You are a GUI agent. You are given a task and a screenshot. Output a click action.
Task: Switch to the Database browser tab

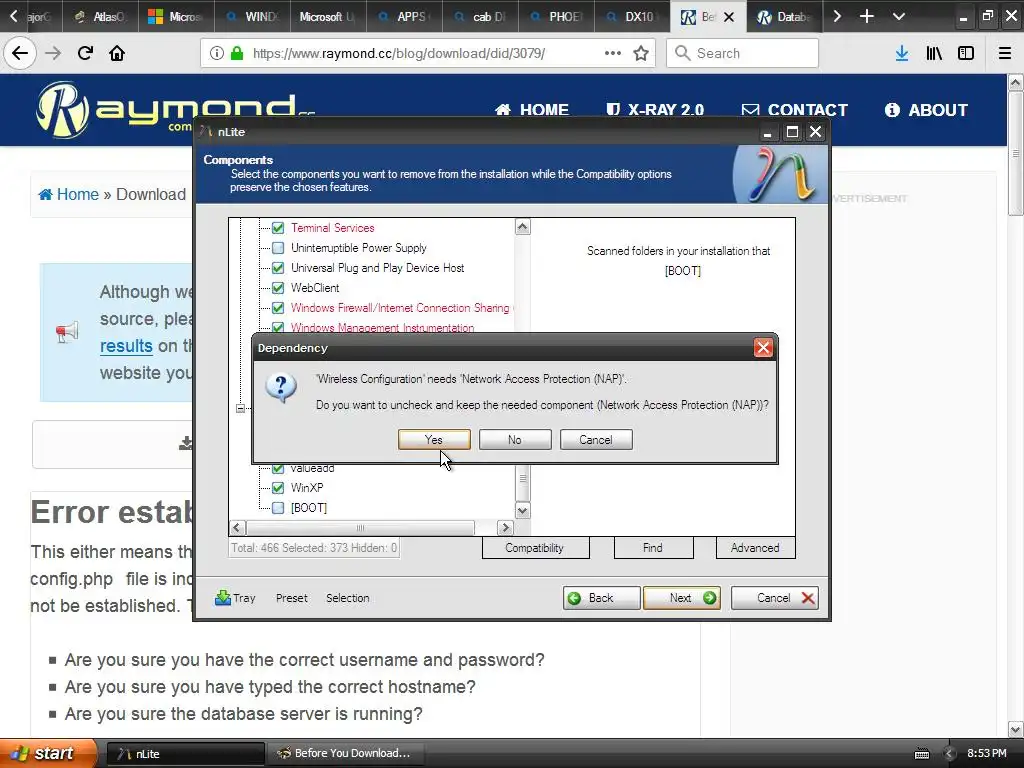[783, 16]
